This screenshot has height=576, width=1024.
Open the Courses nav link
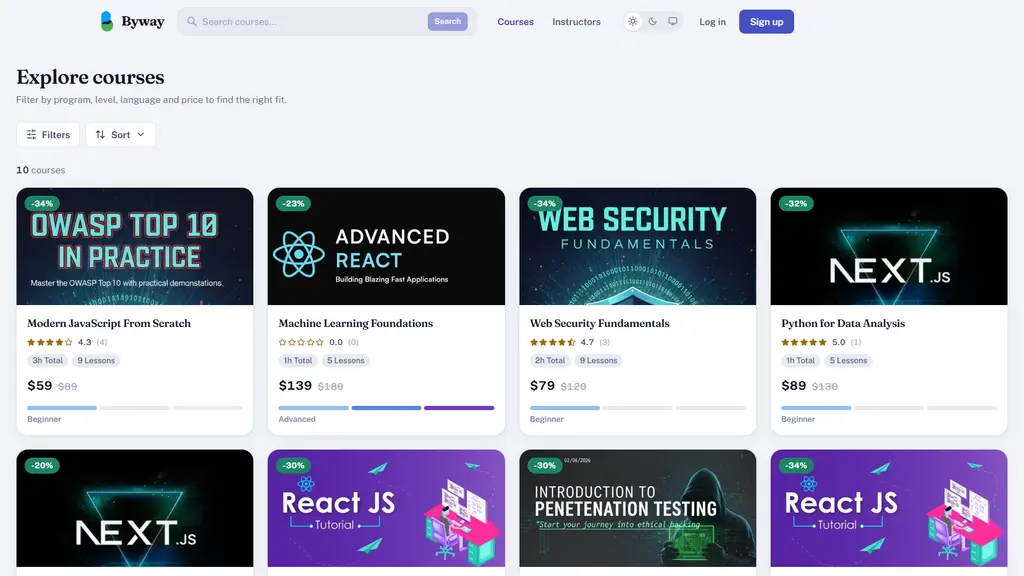coord(515,22)
